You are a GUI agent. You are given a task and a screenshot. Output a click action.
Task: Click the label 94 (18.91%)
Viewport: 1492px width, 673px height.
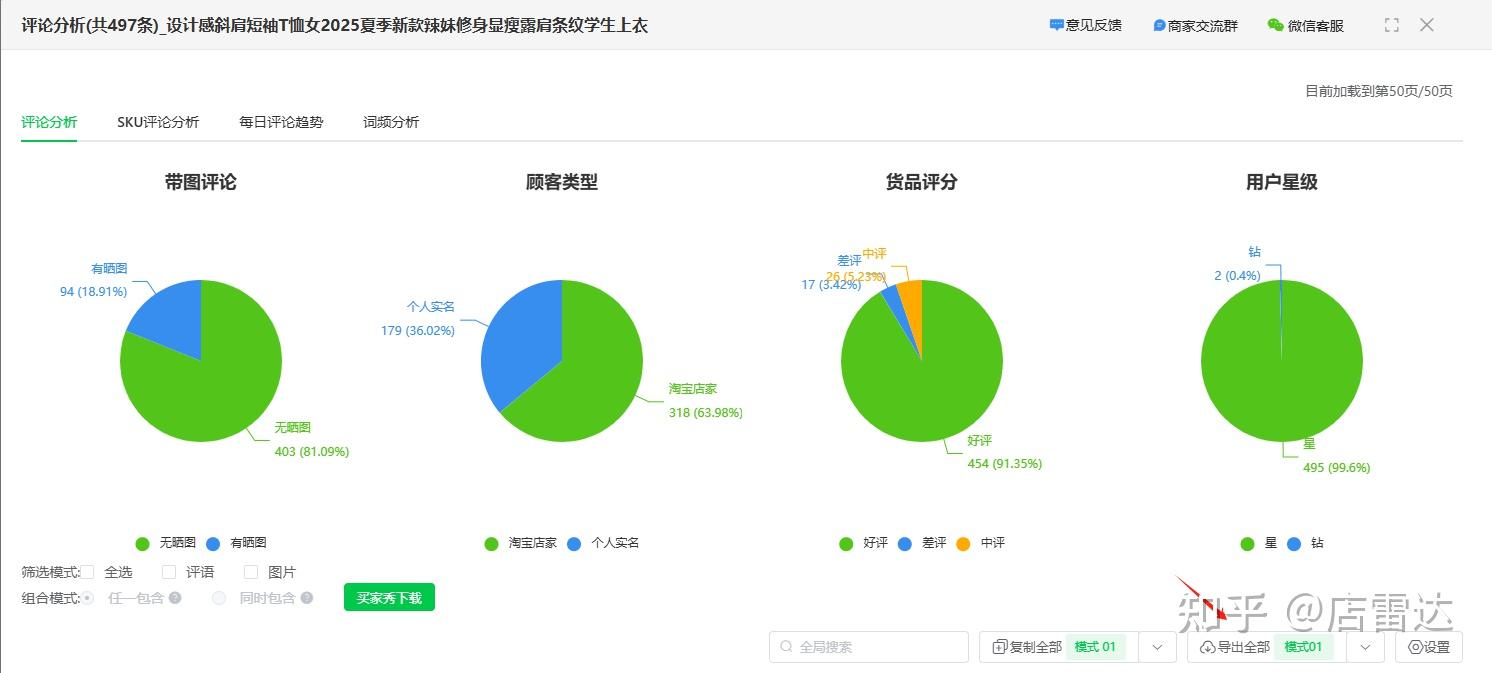(93, 292)
